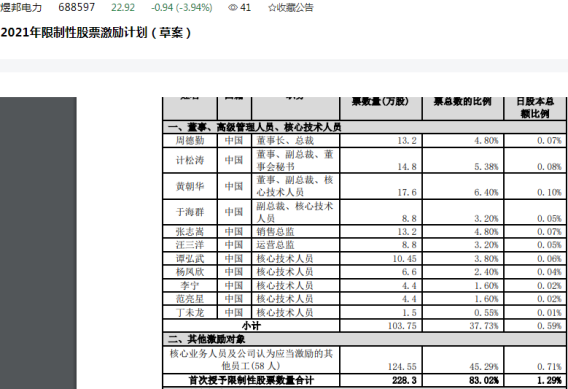Click the eye view count icon
Image resolution: width=568 pixels, height=389 pixels.
pyautogui.click(x=233, y=8)
